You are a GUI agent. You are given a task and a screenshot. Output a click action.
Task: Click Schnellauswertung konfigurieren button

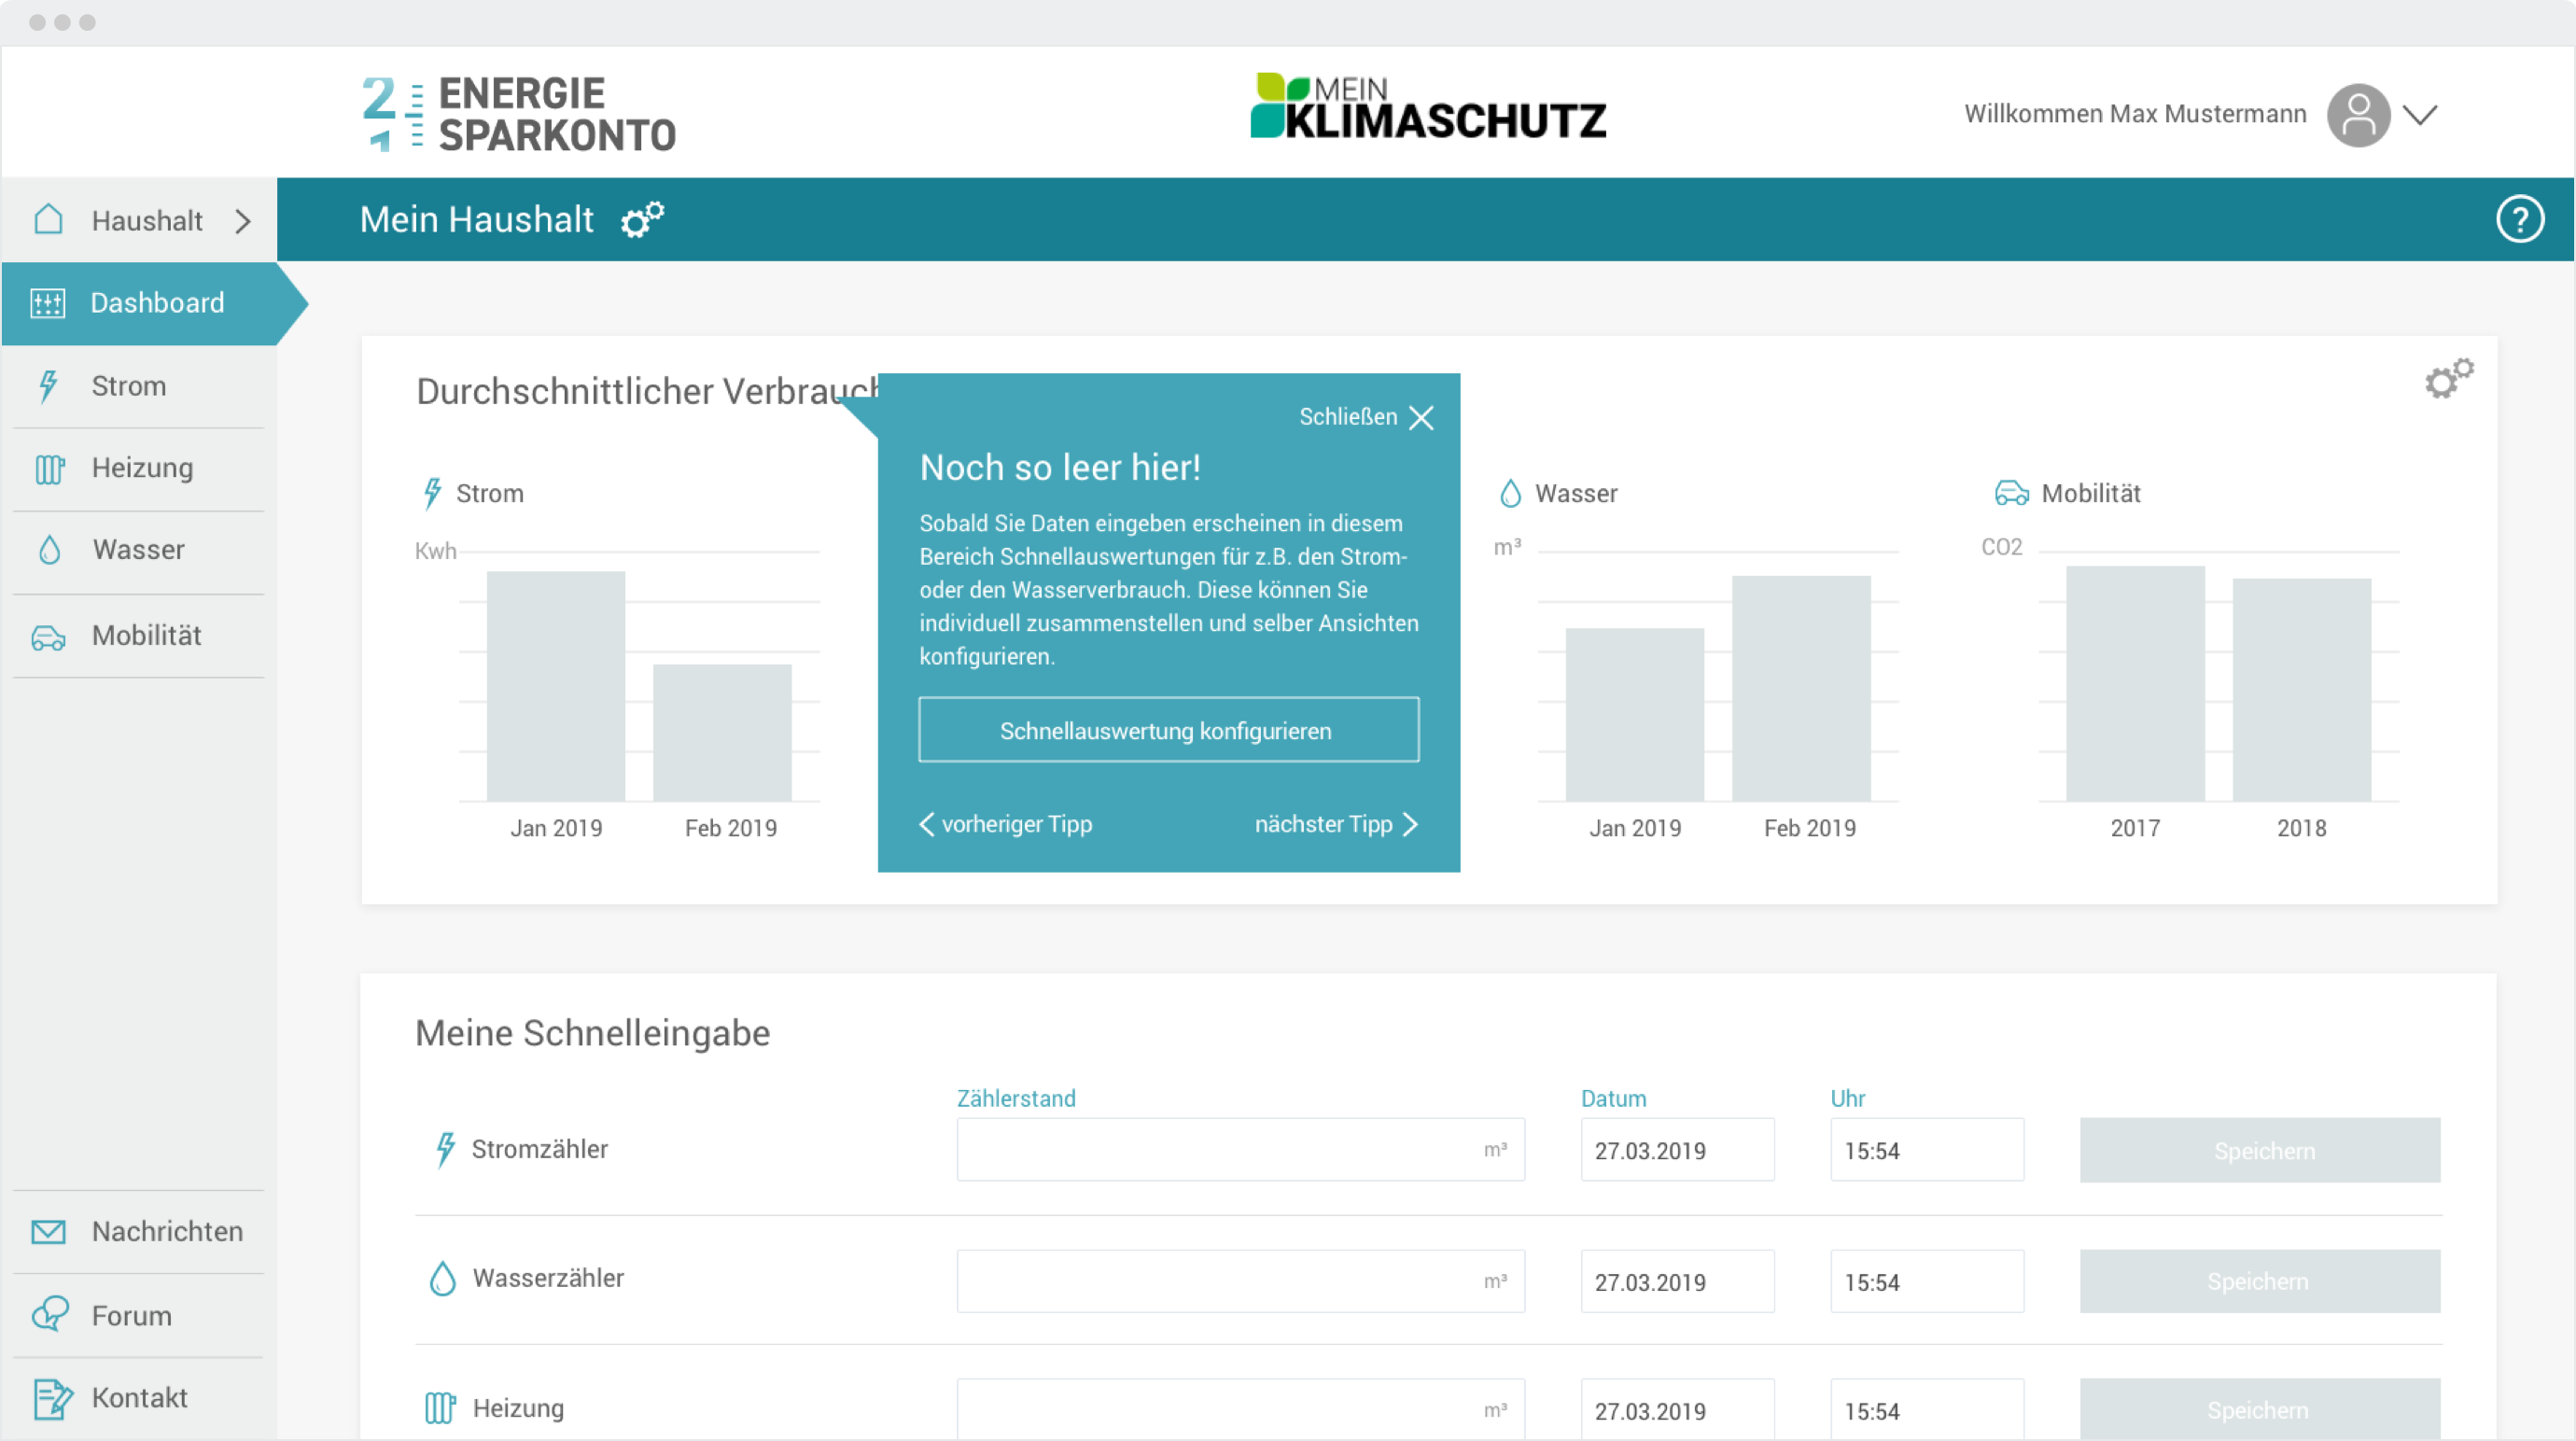click(x=1168, y=731)
